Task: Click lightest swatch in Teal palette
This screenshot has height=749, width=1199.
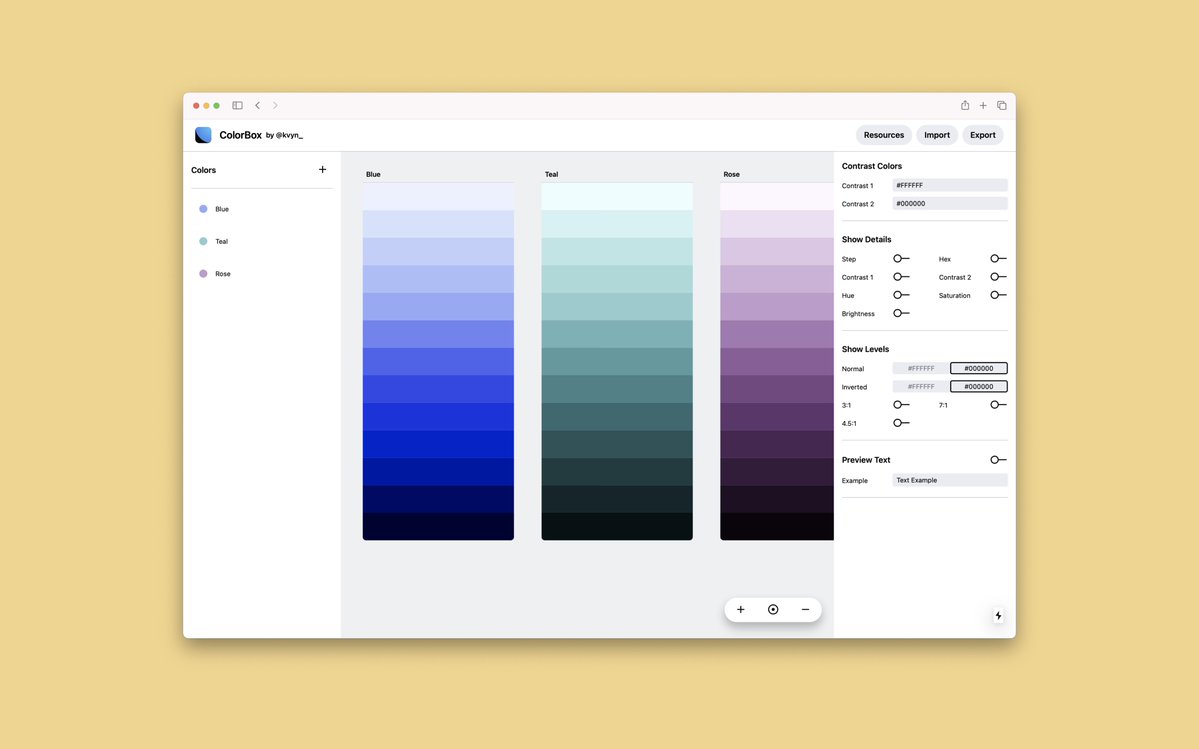Action: (617, 196)
